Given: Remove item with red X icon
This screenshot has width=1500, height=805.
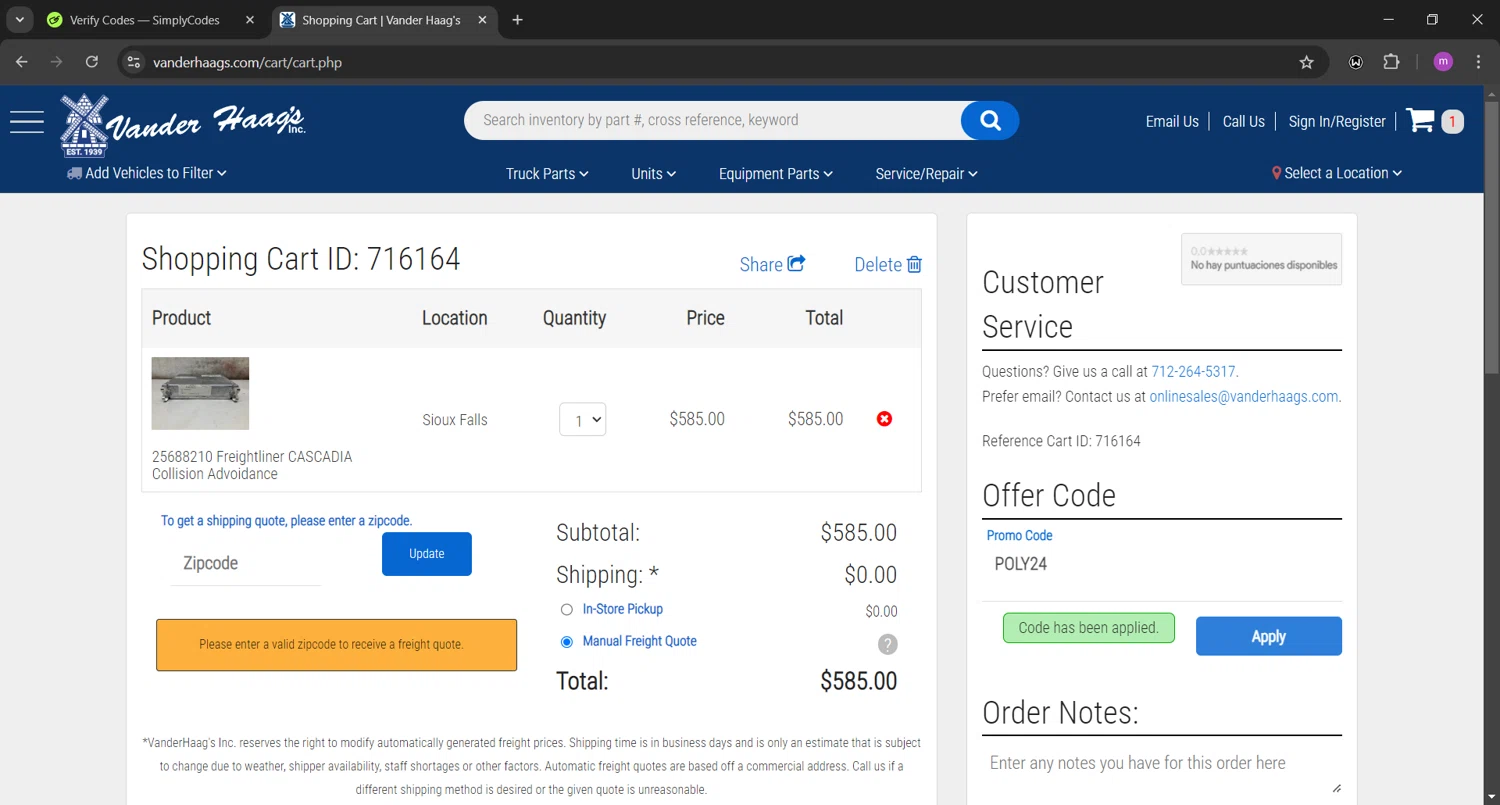Looking at the screenshot, I should point(884,419).
